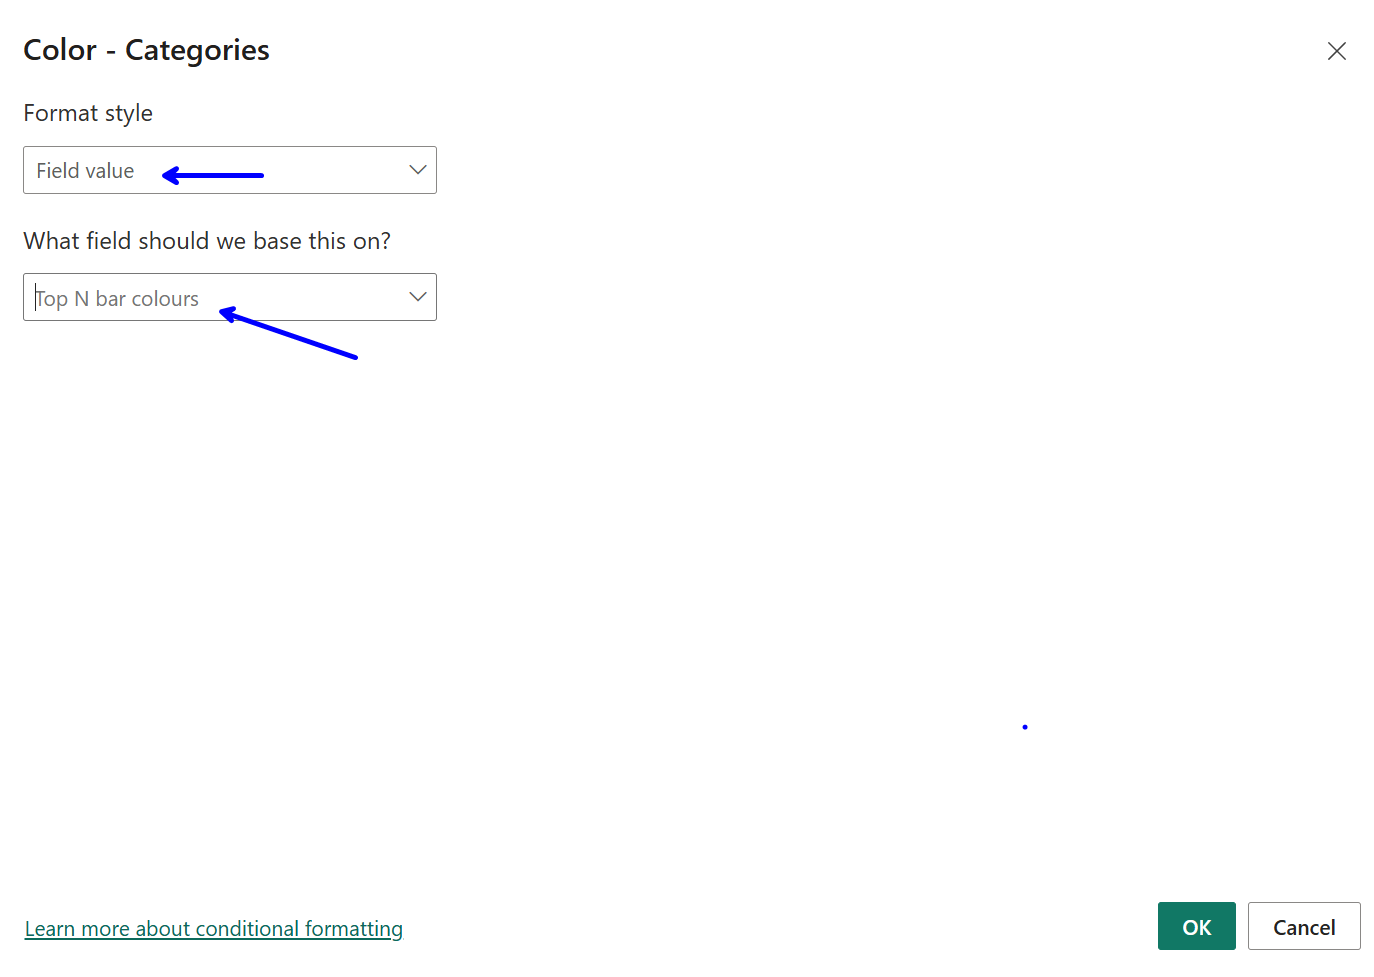Click the word "colours" in the field box

click(x=165, y=299)
